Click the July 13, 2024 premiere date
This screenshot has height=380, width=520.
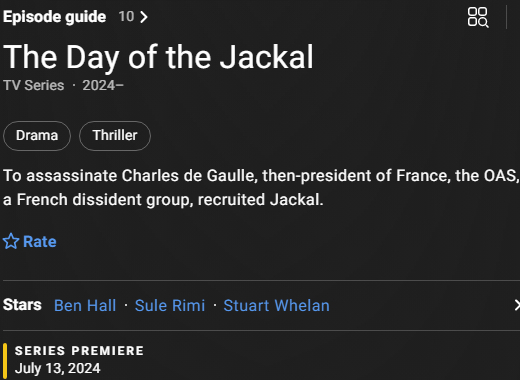(x=58, y=368)
